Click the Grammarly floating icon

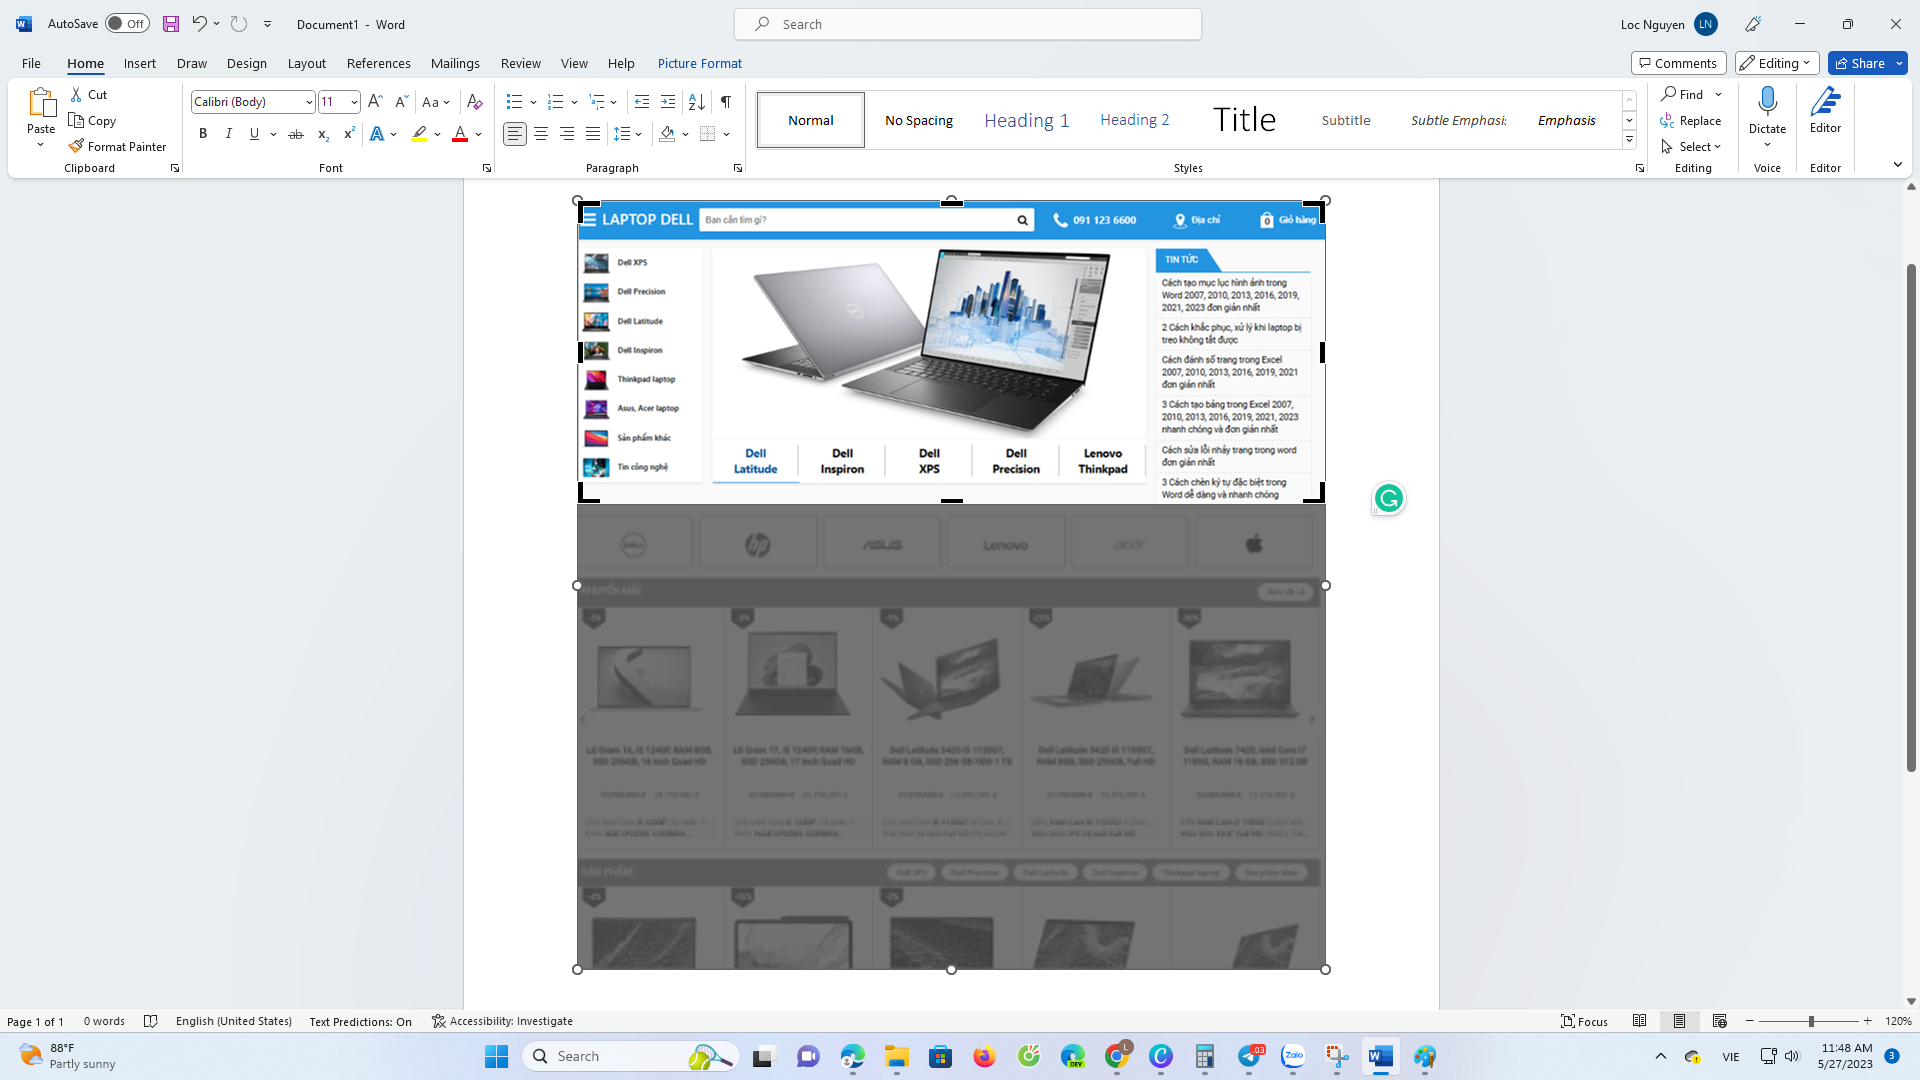(x=1389, y=498)
